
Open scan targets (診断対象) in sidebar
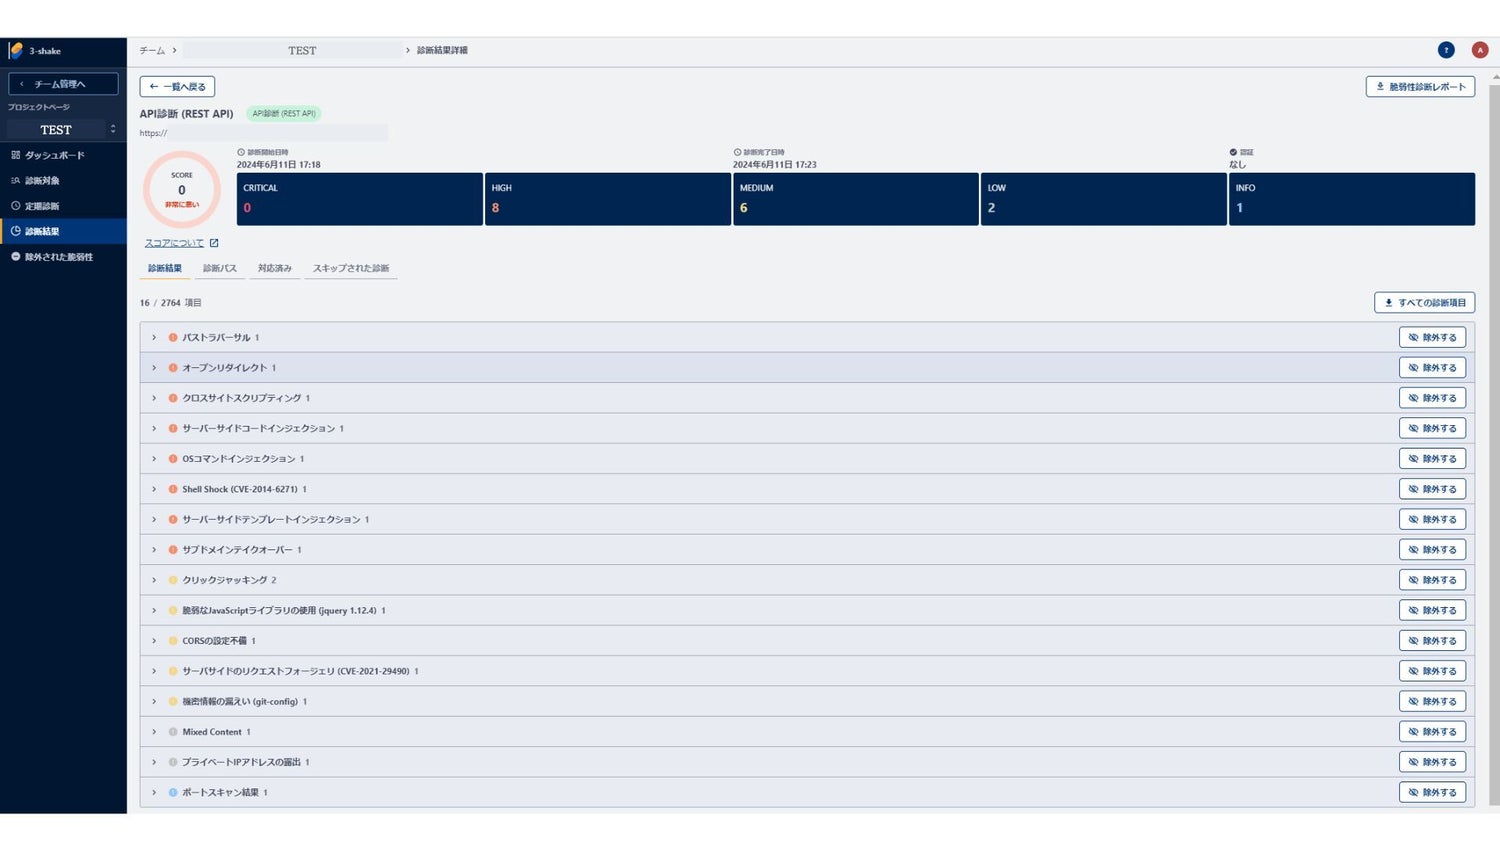[42, 181]
